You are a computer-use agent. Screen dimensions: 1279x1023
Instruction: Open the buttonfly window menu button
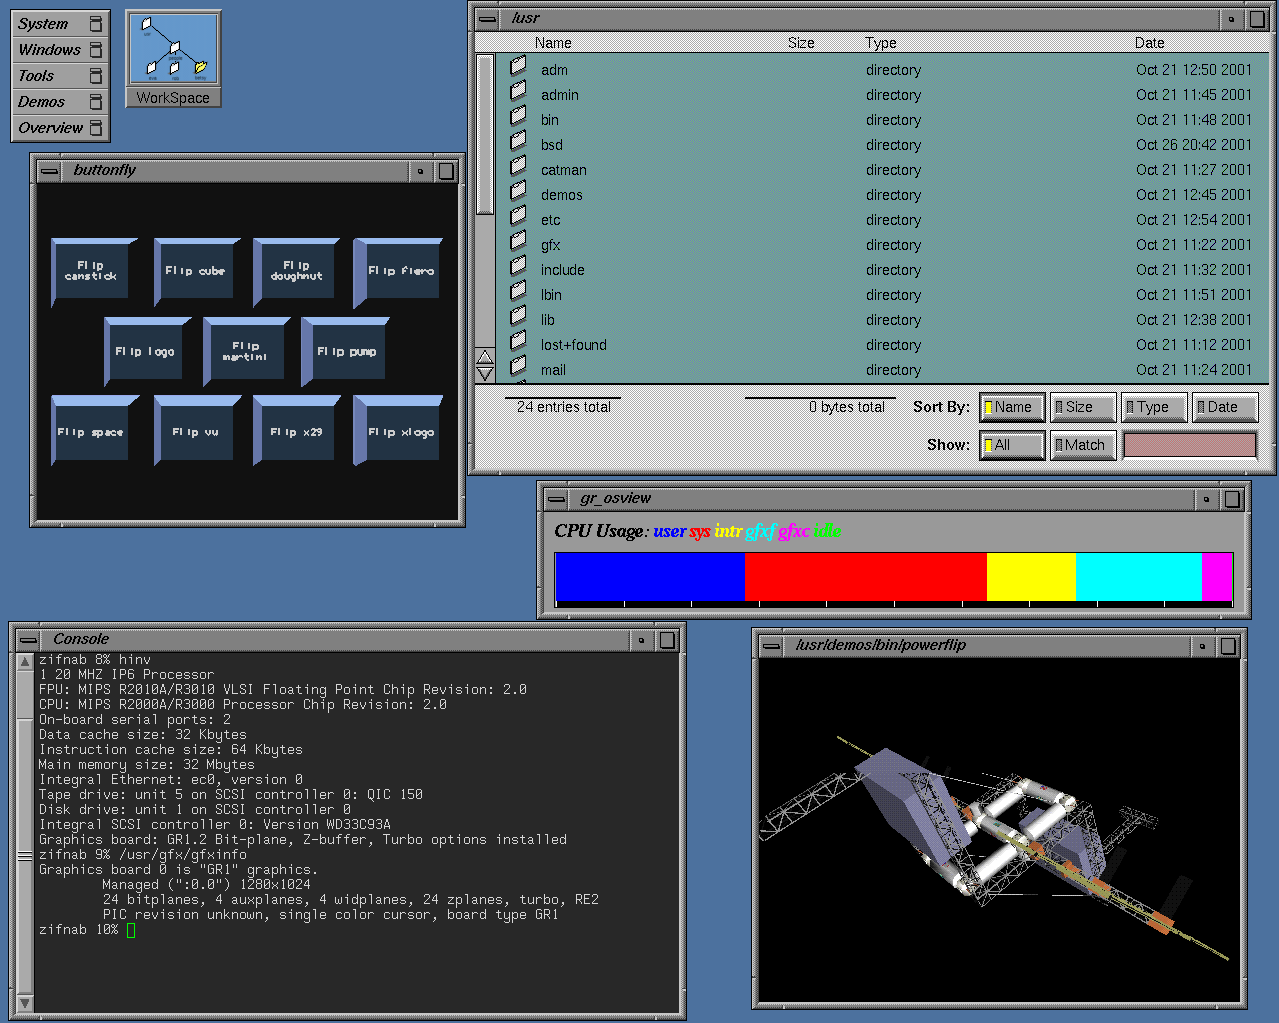coord(48,171)
